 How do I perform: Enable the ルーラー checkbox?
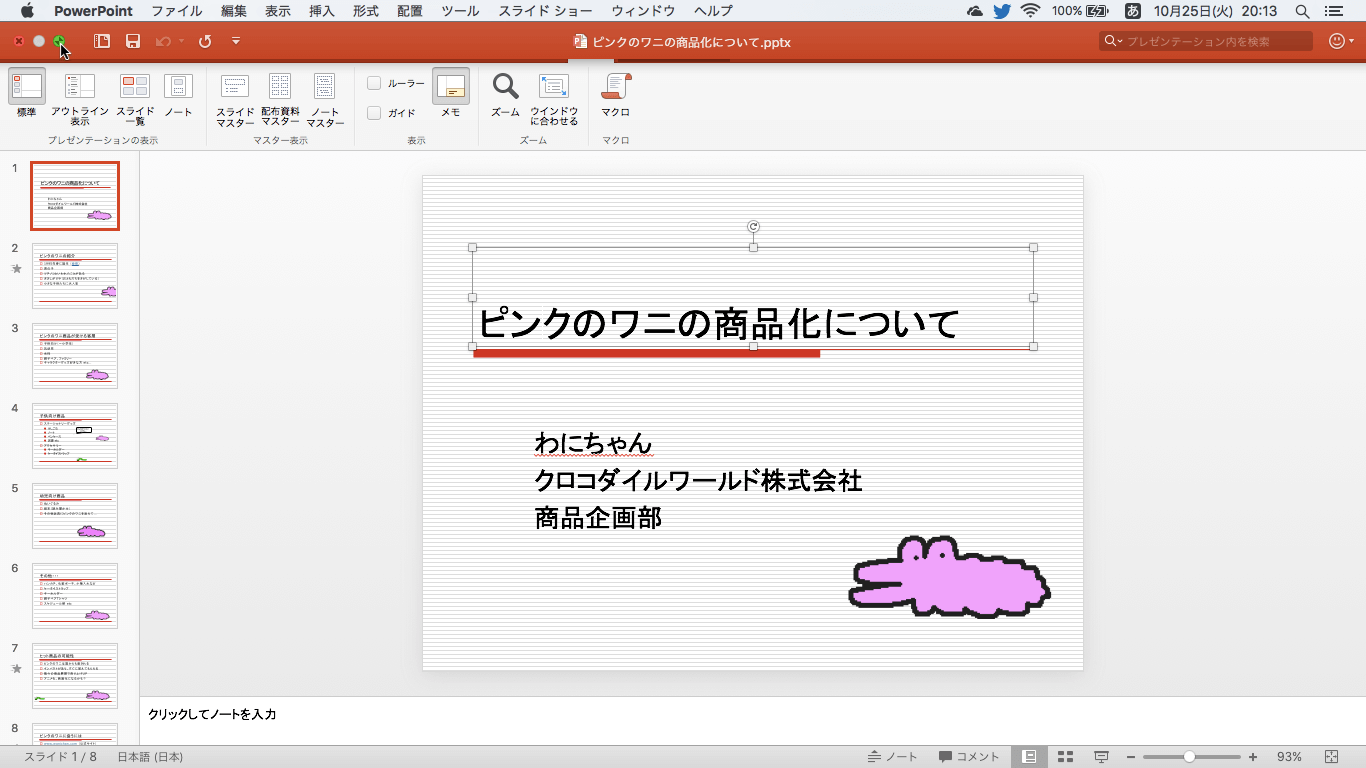[374, 82]
